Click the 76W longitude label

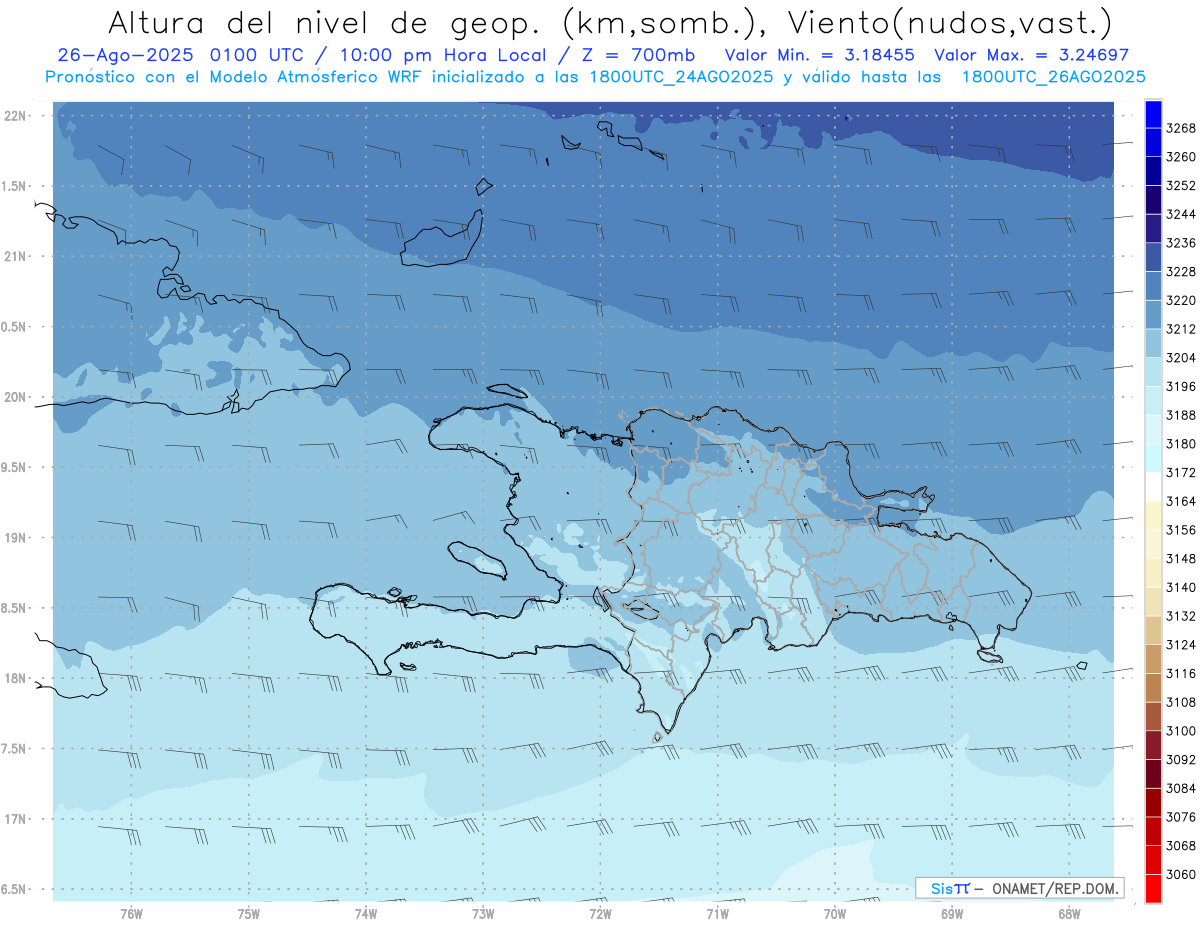131,913
